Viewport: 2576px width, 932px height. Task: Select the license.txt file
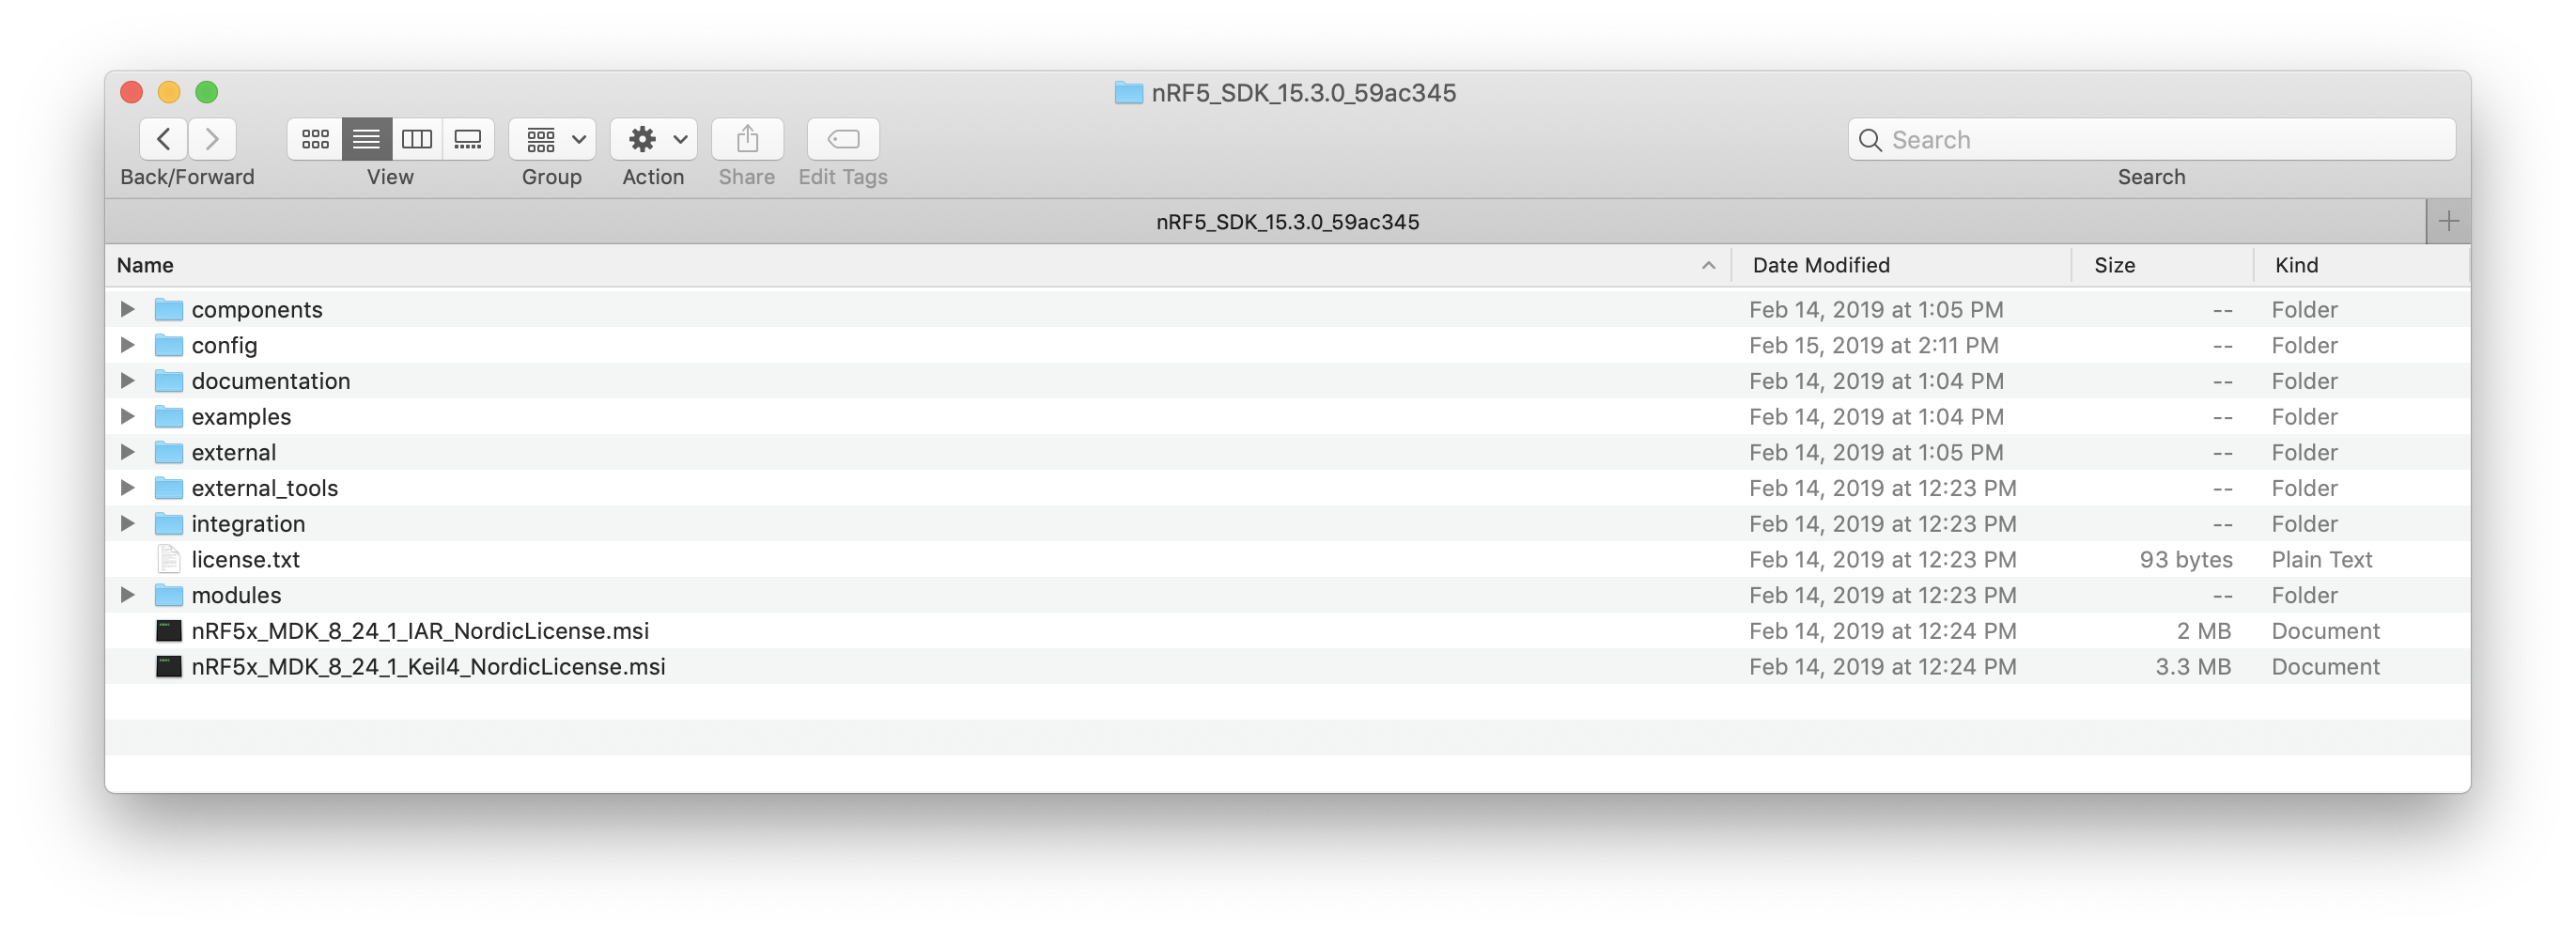(245, 560)
